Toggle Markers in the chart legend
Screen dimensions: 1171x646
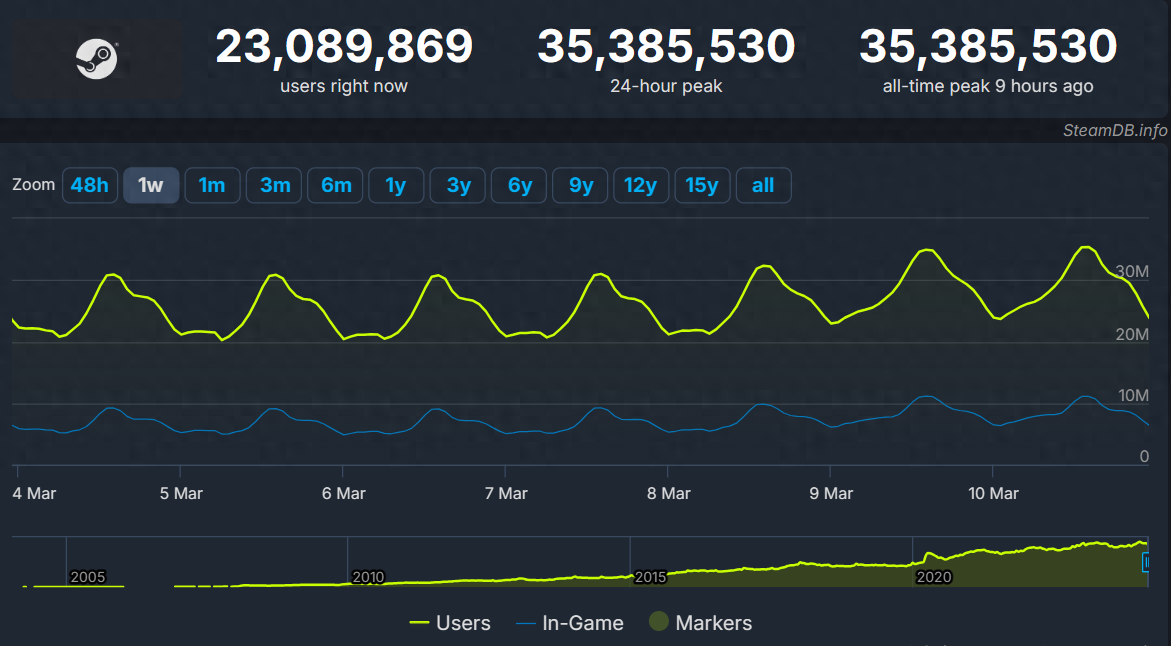(700, 623)
